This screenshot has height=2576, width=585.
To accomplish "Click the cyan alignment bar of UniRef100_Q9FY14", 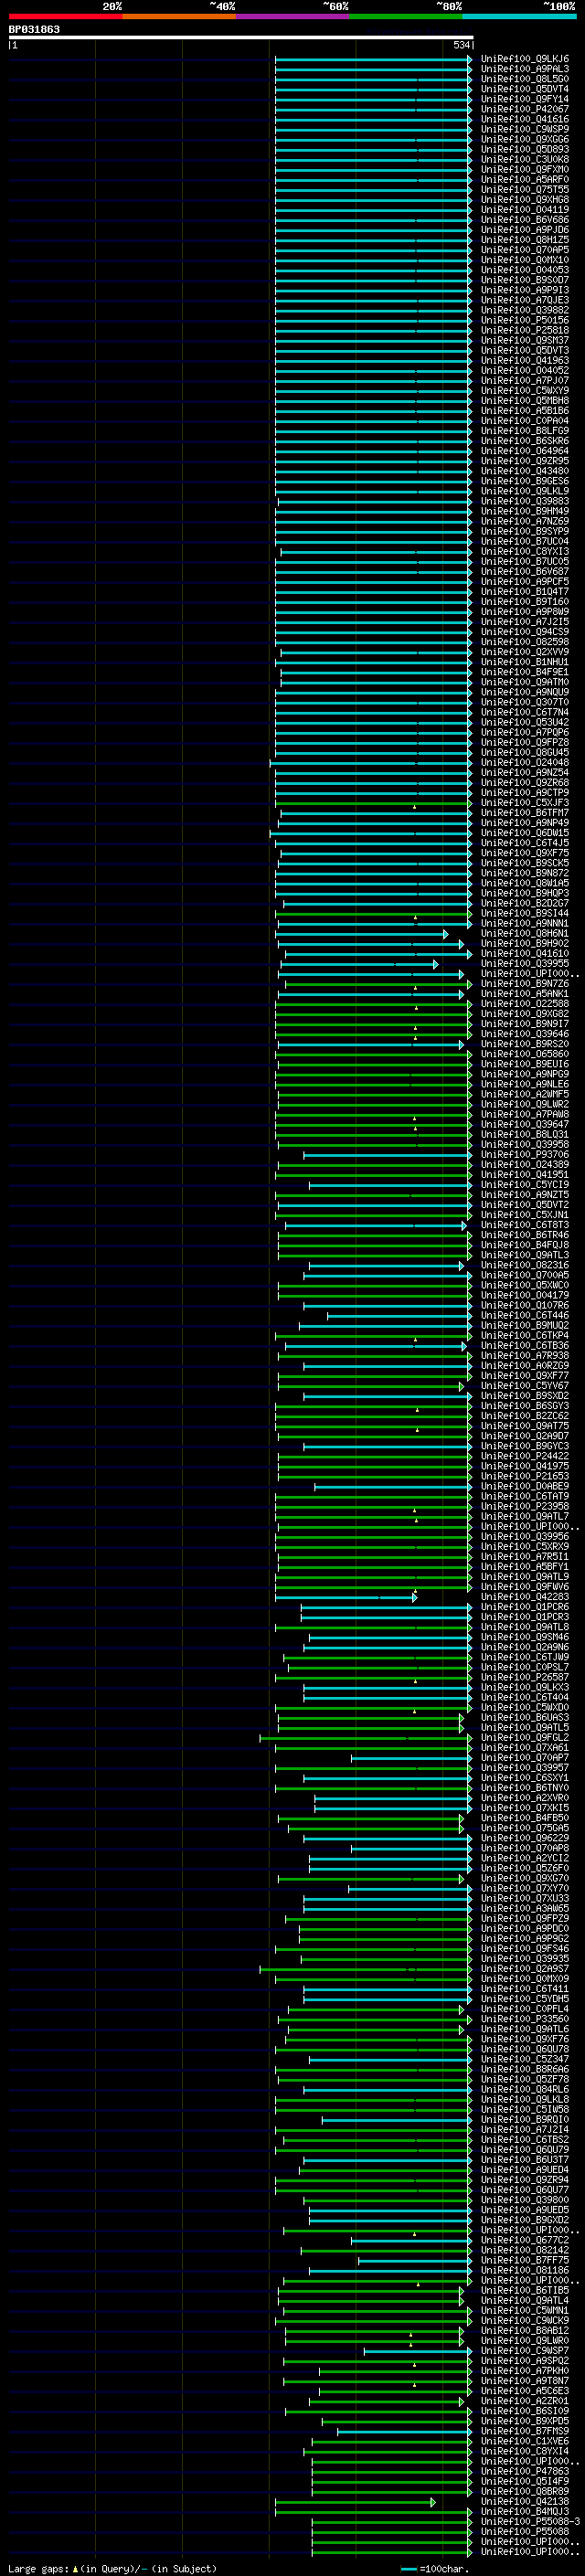I will click(373, 99).
